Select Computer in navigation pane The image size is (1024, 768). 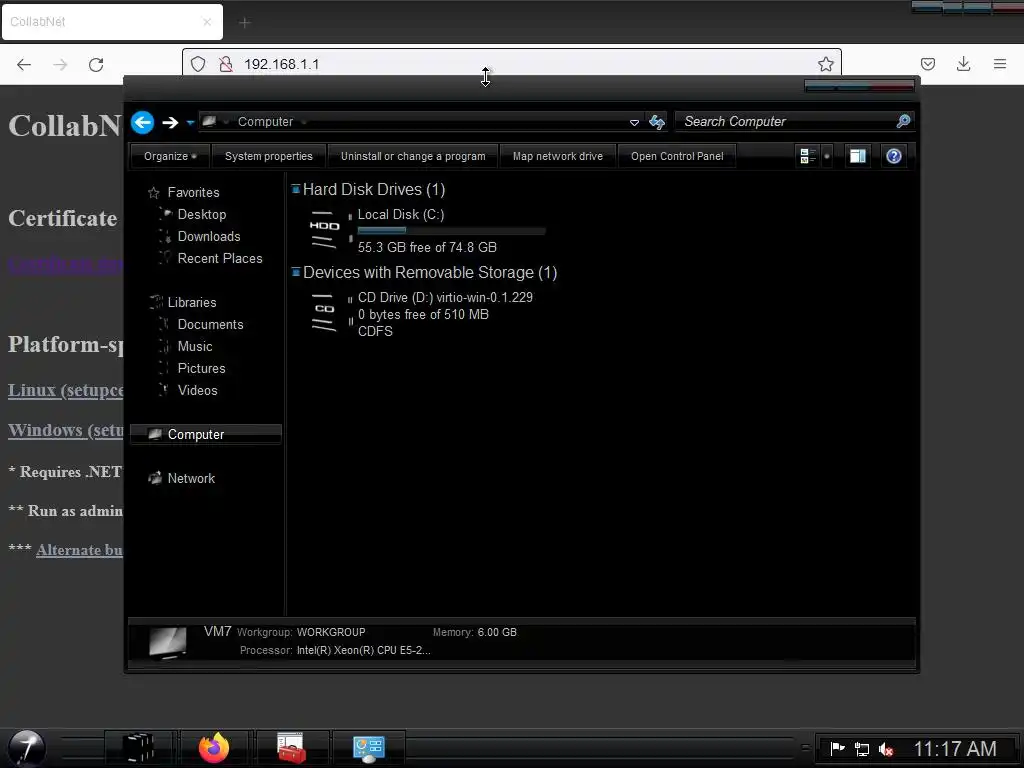pyautogui.click(x=206, y=434)
